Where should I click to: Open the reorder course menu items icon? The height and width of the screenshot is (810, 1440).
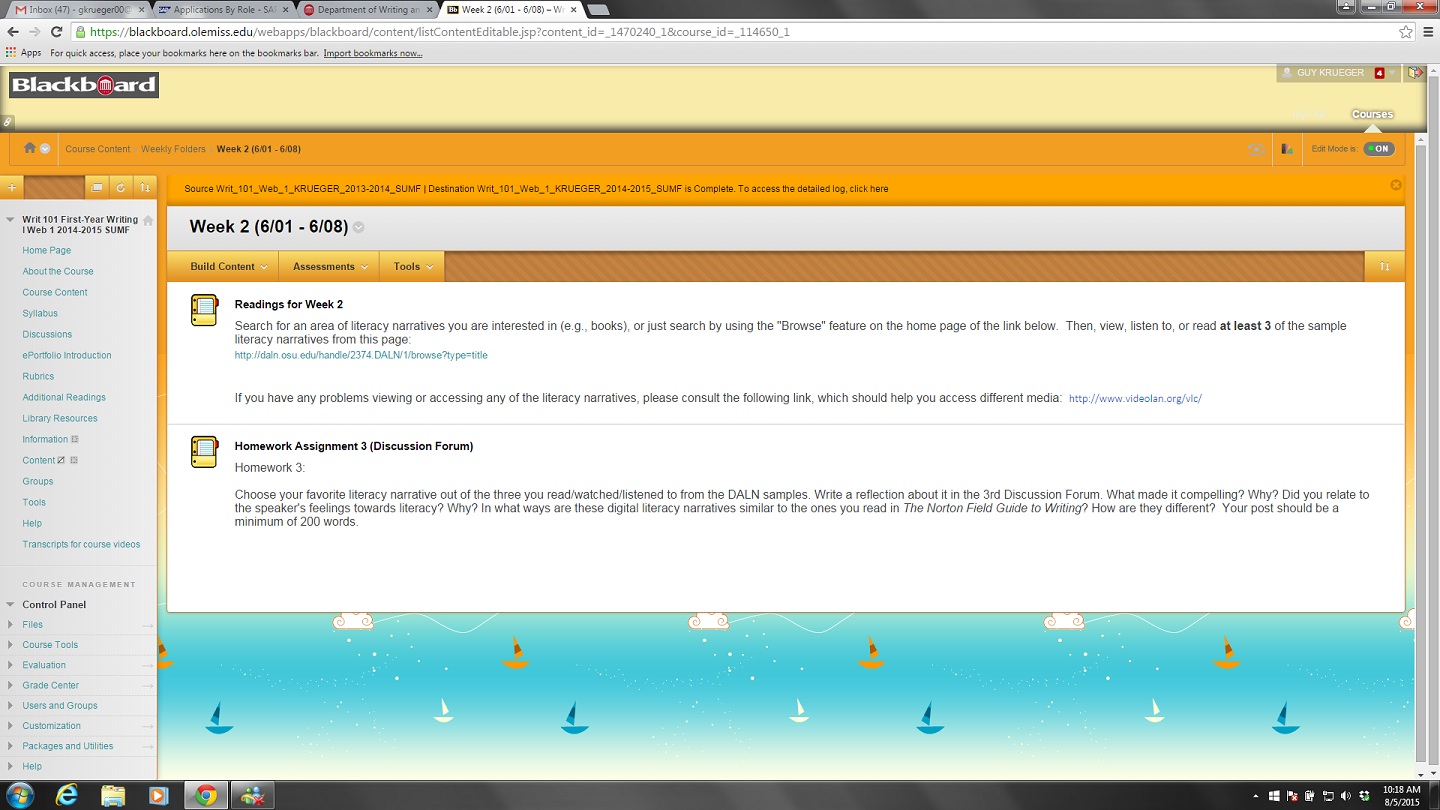tap(145, 187)
